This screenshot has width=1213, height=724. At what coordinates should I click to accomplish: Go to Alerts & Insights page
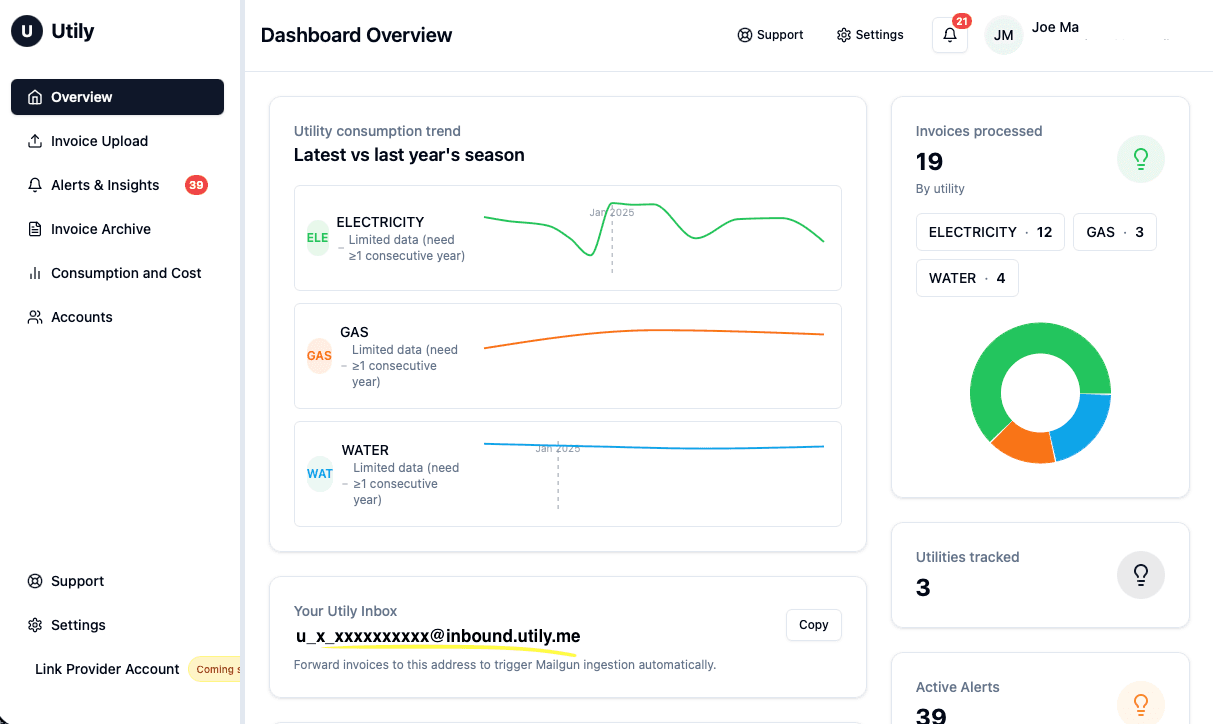click(x=105, y=185)
